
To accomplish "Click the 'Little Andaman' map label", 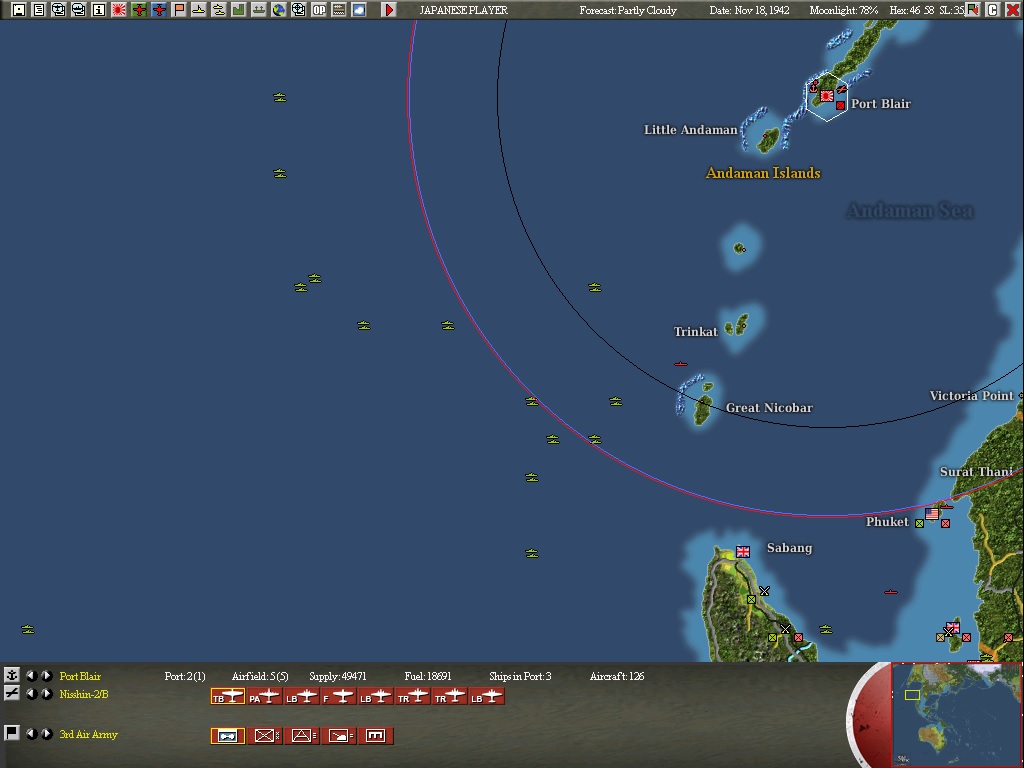I will [690, 130].
